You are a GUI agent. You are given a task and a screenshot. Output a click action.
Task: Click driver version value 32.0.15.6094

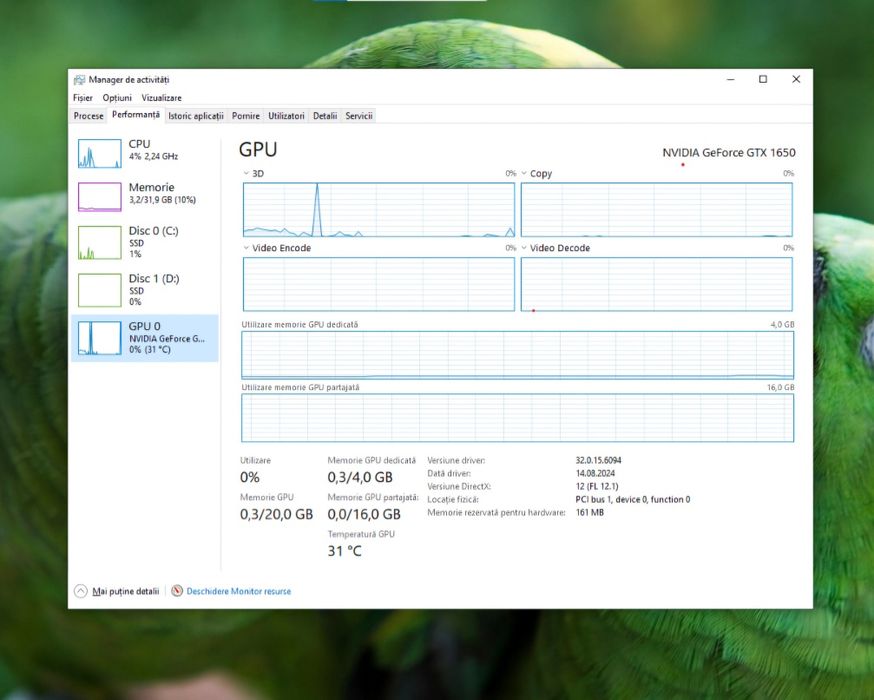[x=598, y=460]
